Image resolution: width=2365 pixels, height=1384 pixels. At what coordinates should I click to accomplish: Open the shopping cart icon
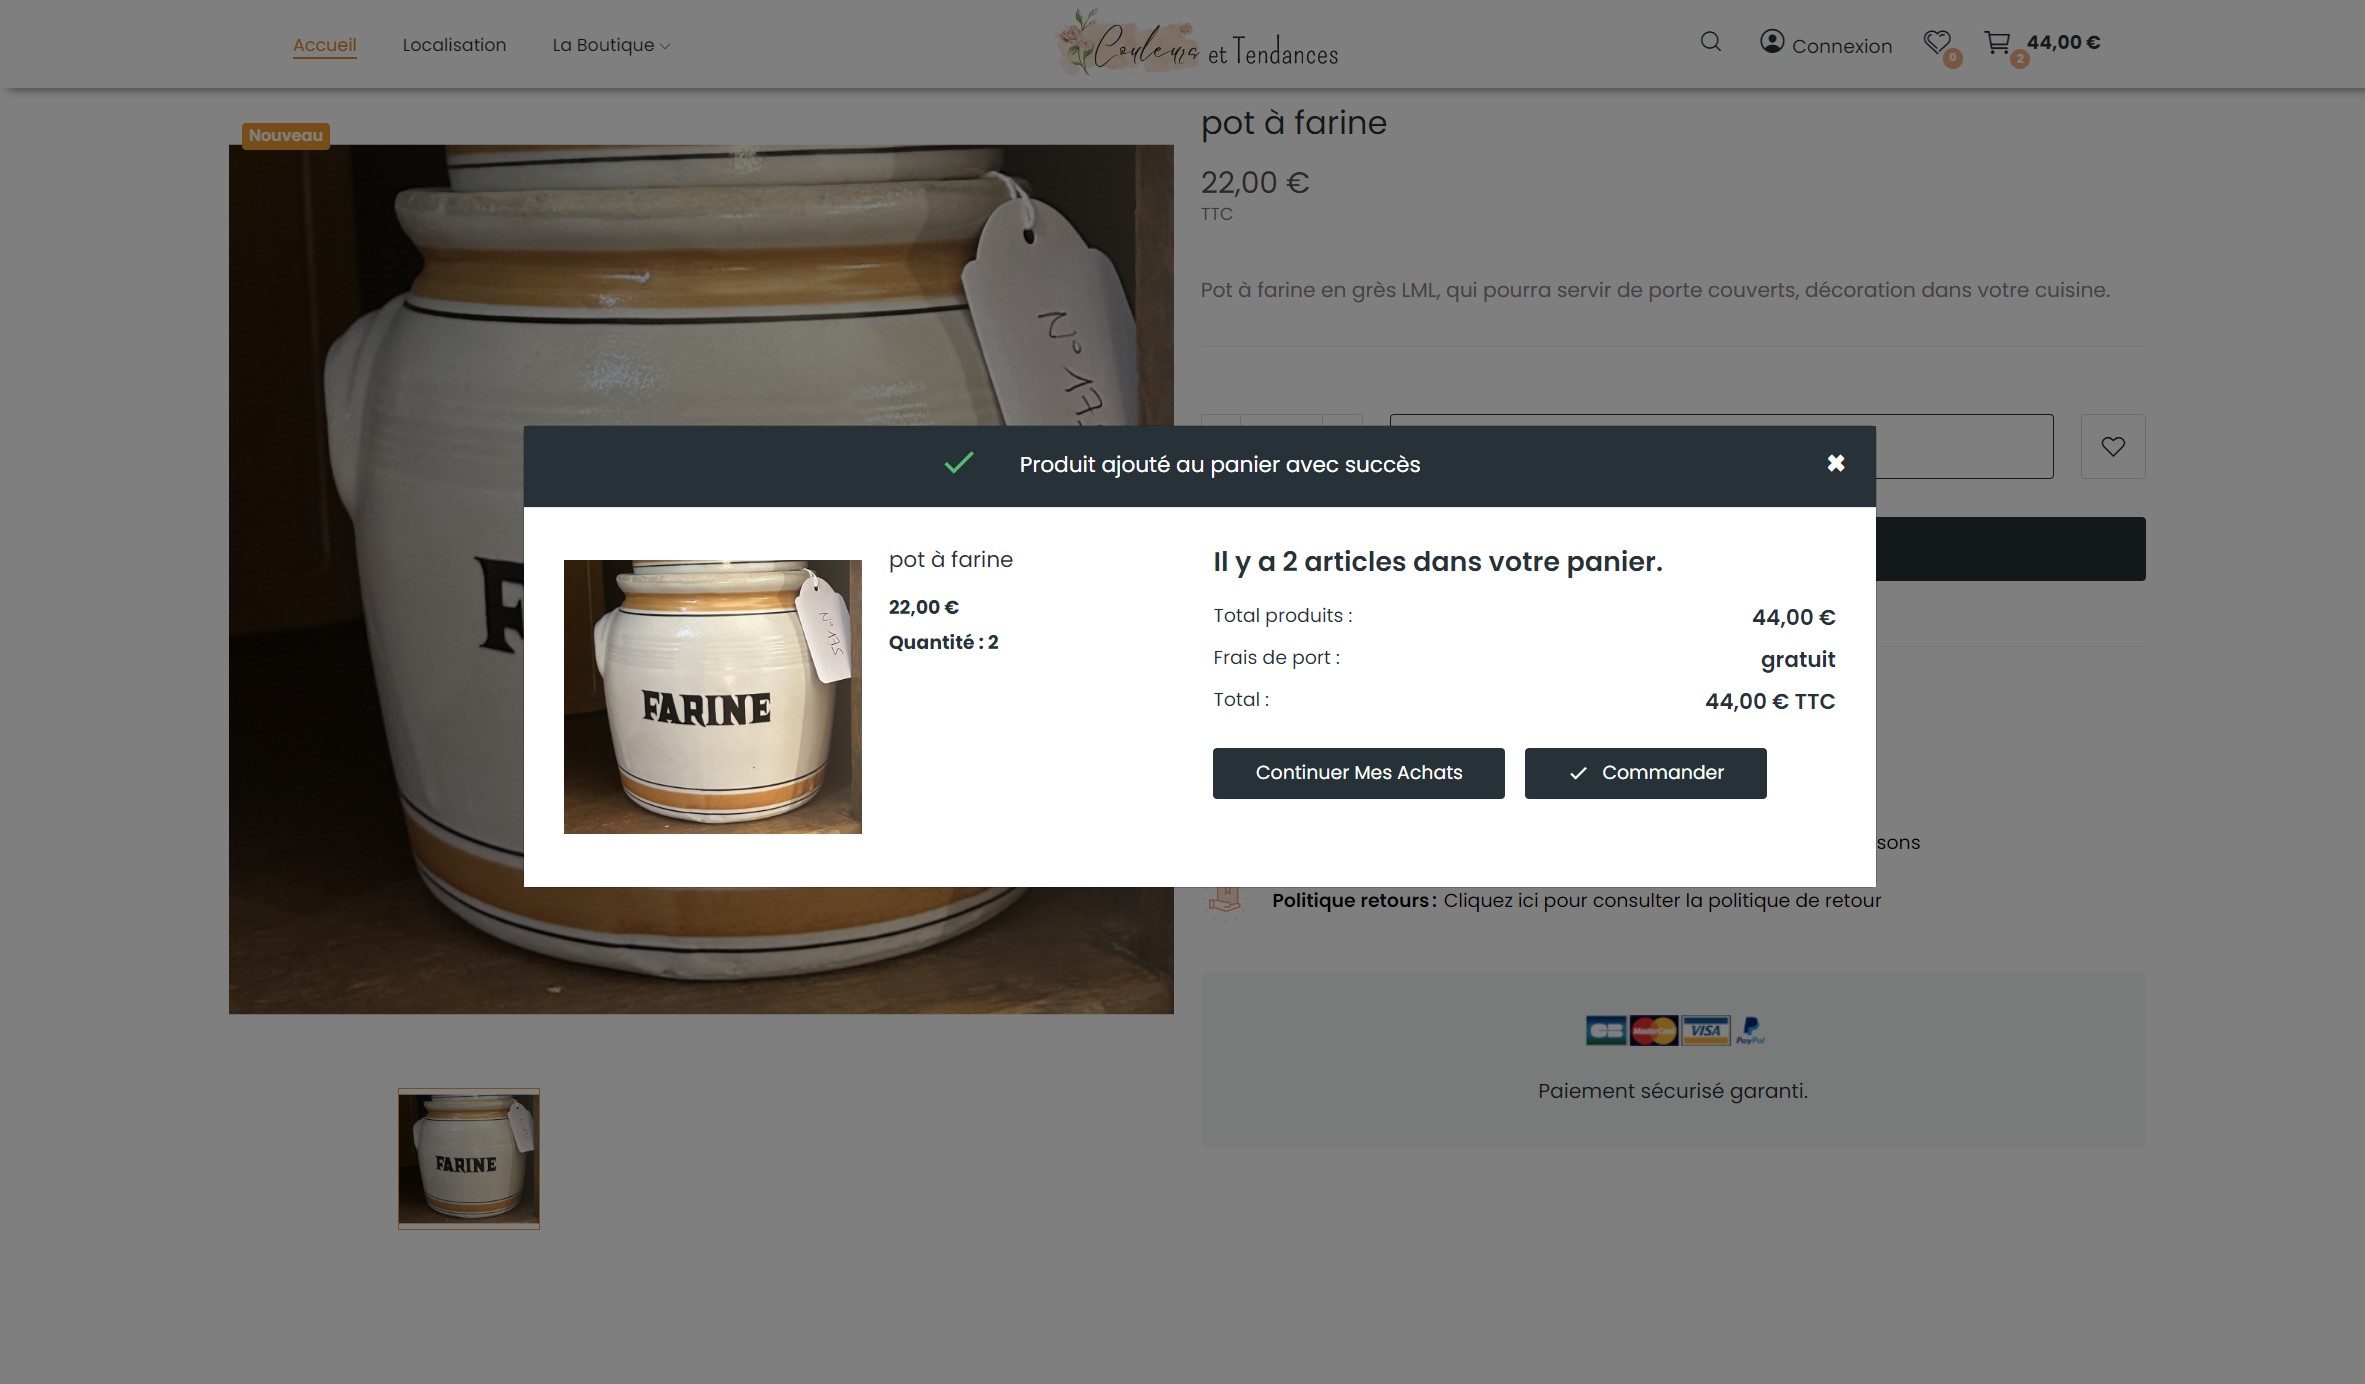[1997, 42]
